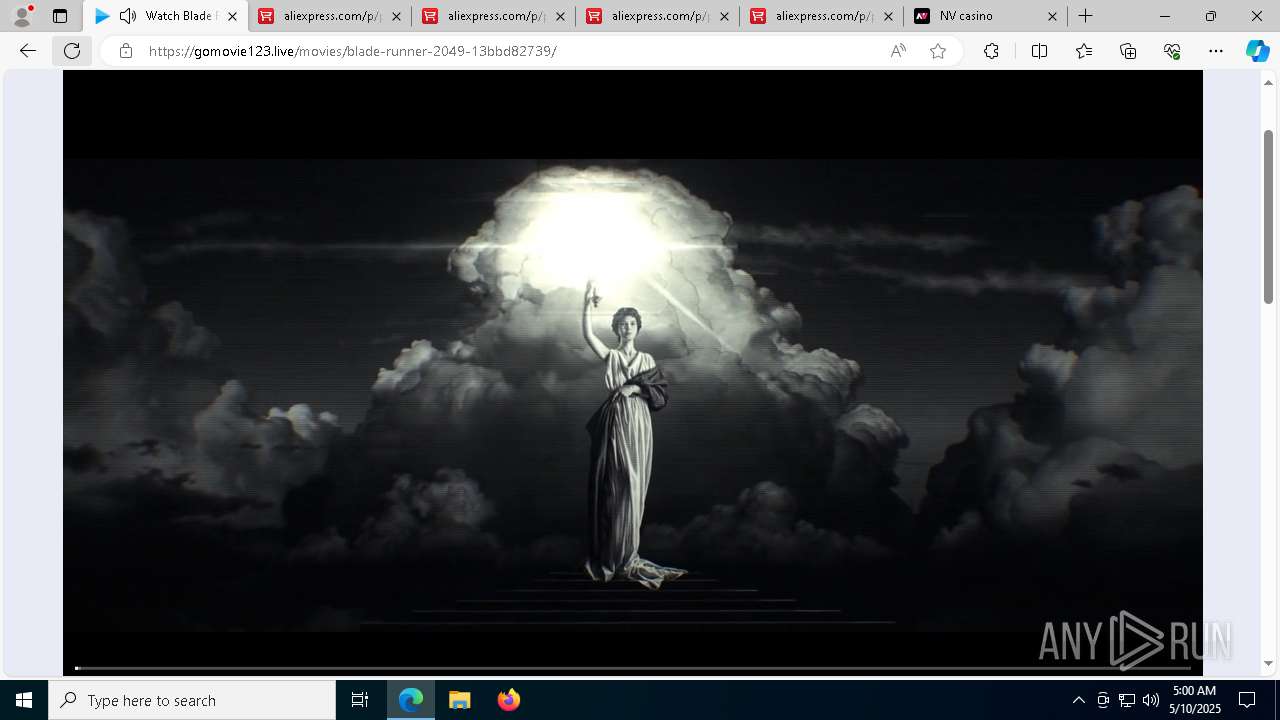Screen dimensions: 1280x720
Task: Open the volume tray icon
Action: (1151, 700)
